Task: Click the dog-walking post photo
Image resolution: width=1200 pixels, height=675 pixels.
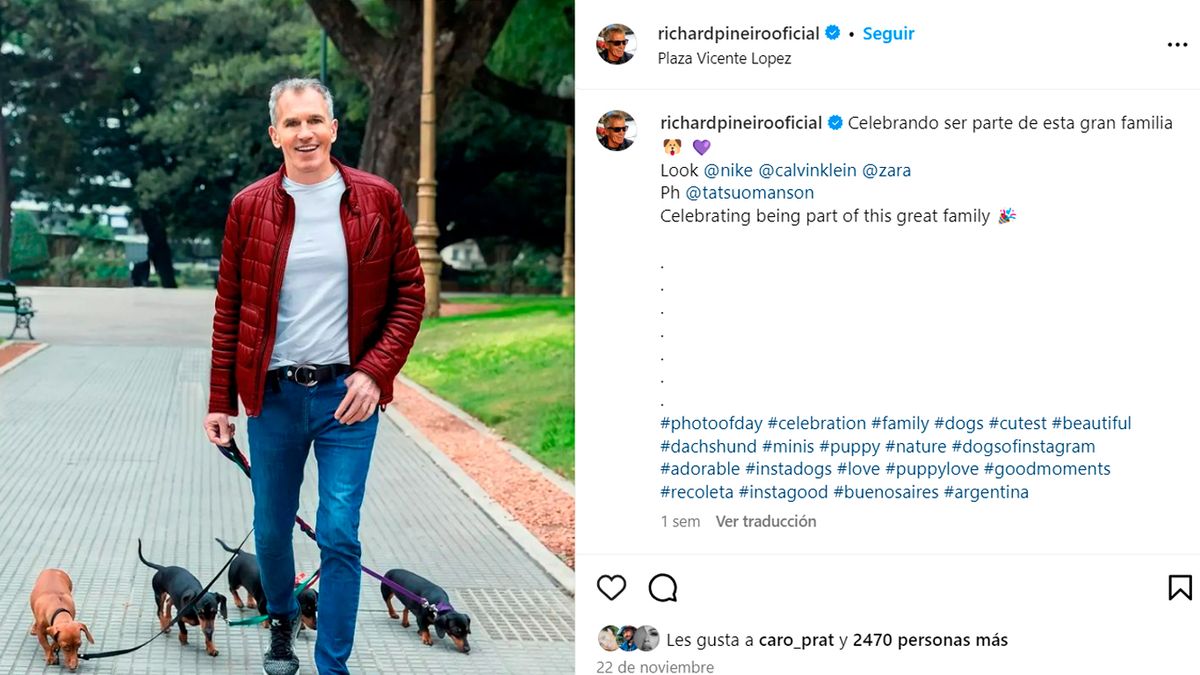Action: (287, 337)
